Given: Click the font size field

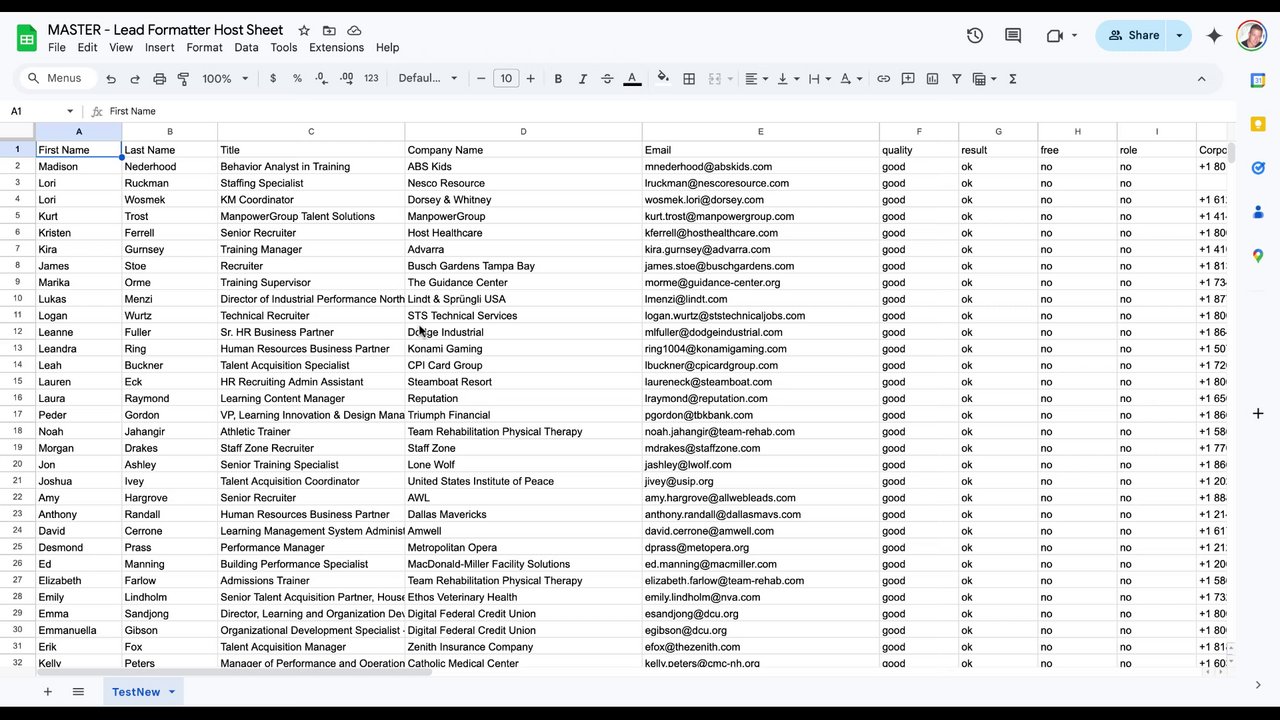Looking at the screenshot, I should coord(506,79).
